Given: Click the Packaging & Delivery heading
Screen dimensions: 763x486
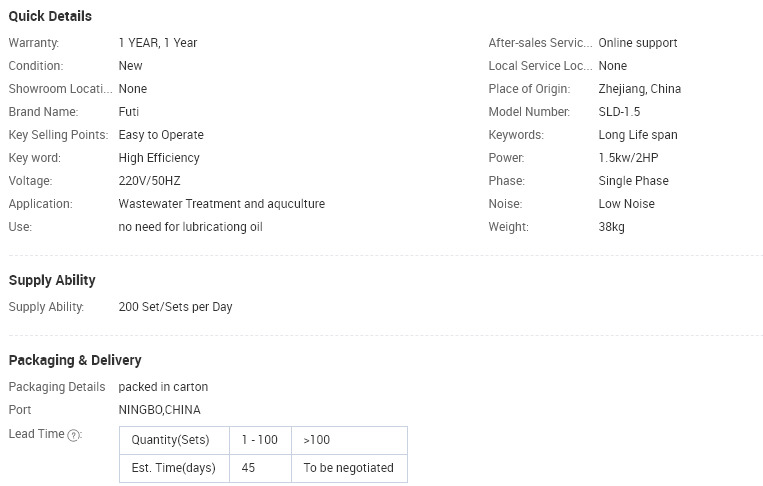Looking at the screenshot, I should pos(75,360).
